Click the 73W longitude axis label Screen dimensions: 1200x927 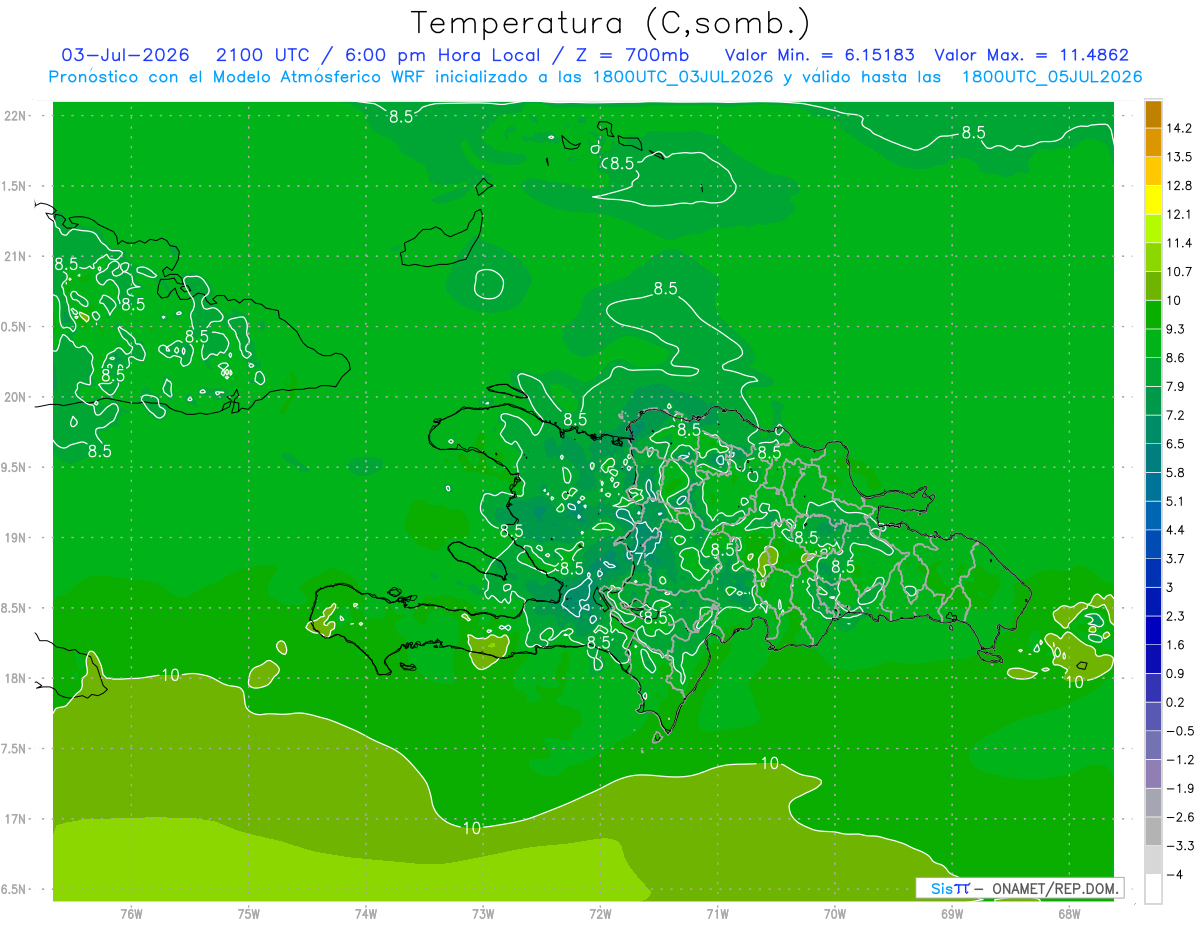click(x=483, y=913)
